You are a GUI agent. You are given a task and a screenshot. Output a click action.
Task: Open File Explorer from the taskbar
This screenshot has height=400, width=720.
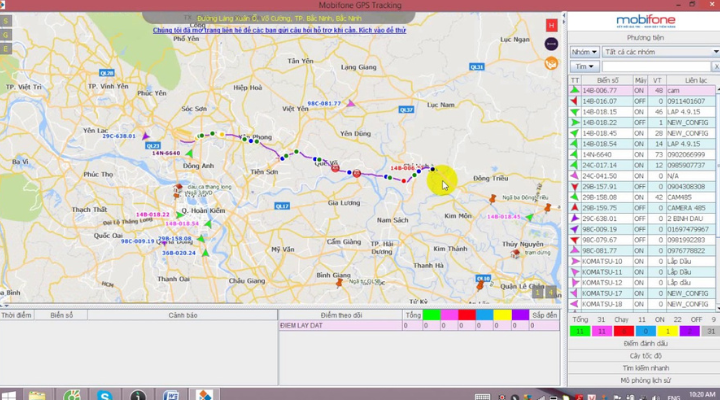(x=37, y=395)
